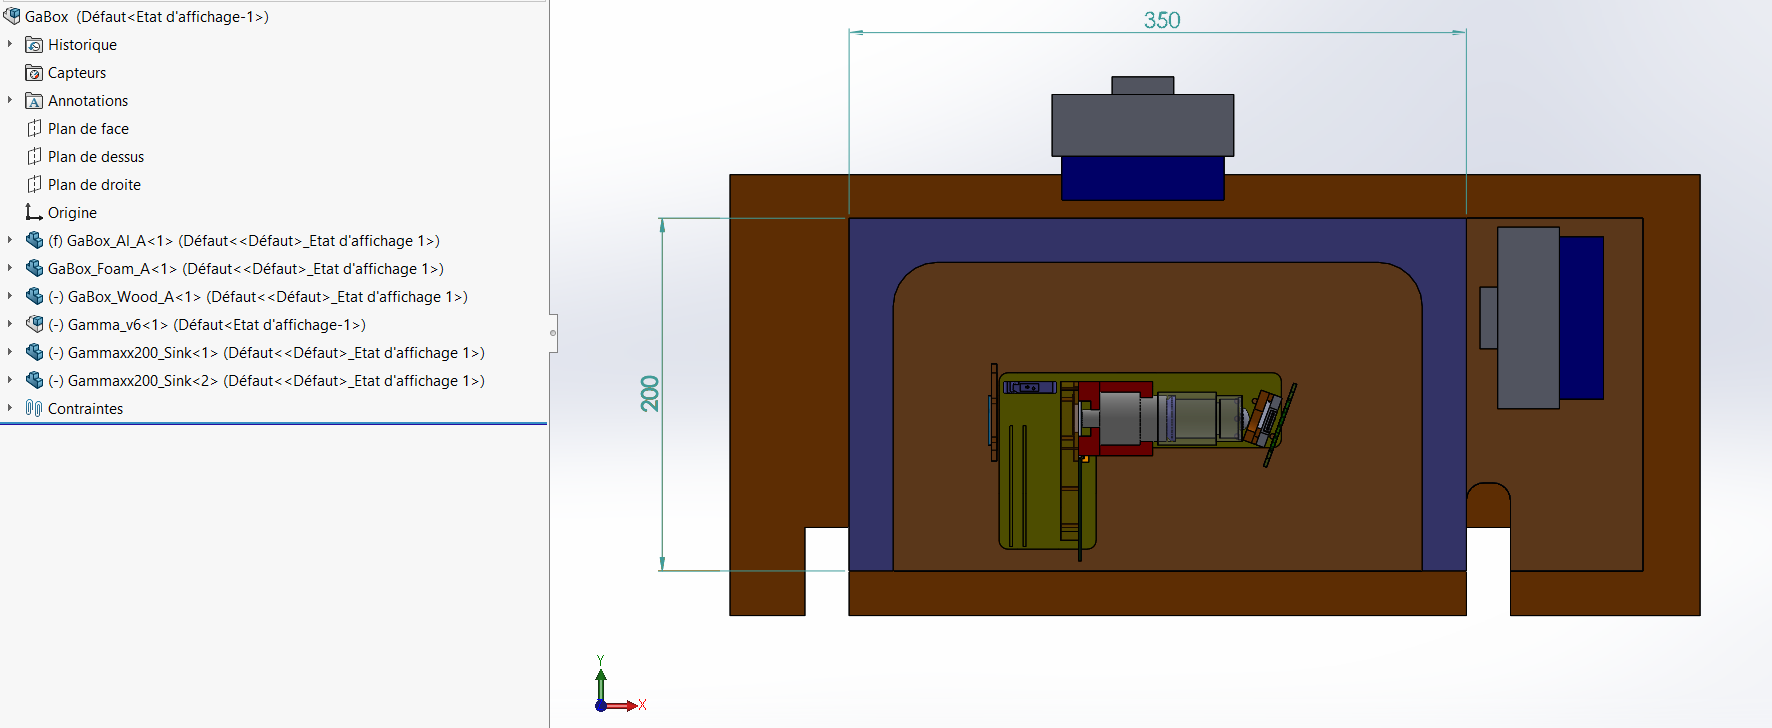Click the GaBox_Wood_A part icon

point(34,296)
